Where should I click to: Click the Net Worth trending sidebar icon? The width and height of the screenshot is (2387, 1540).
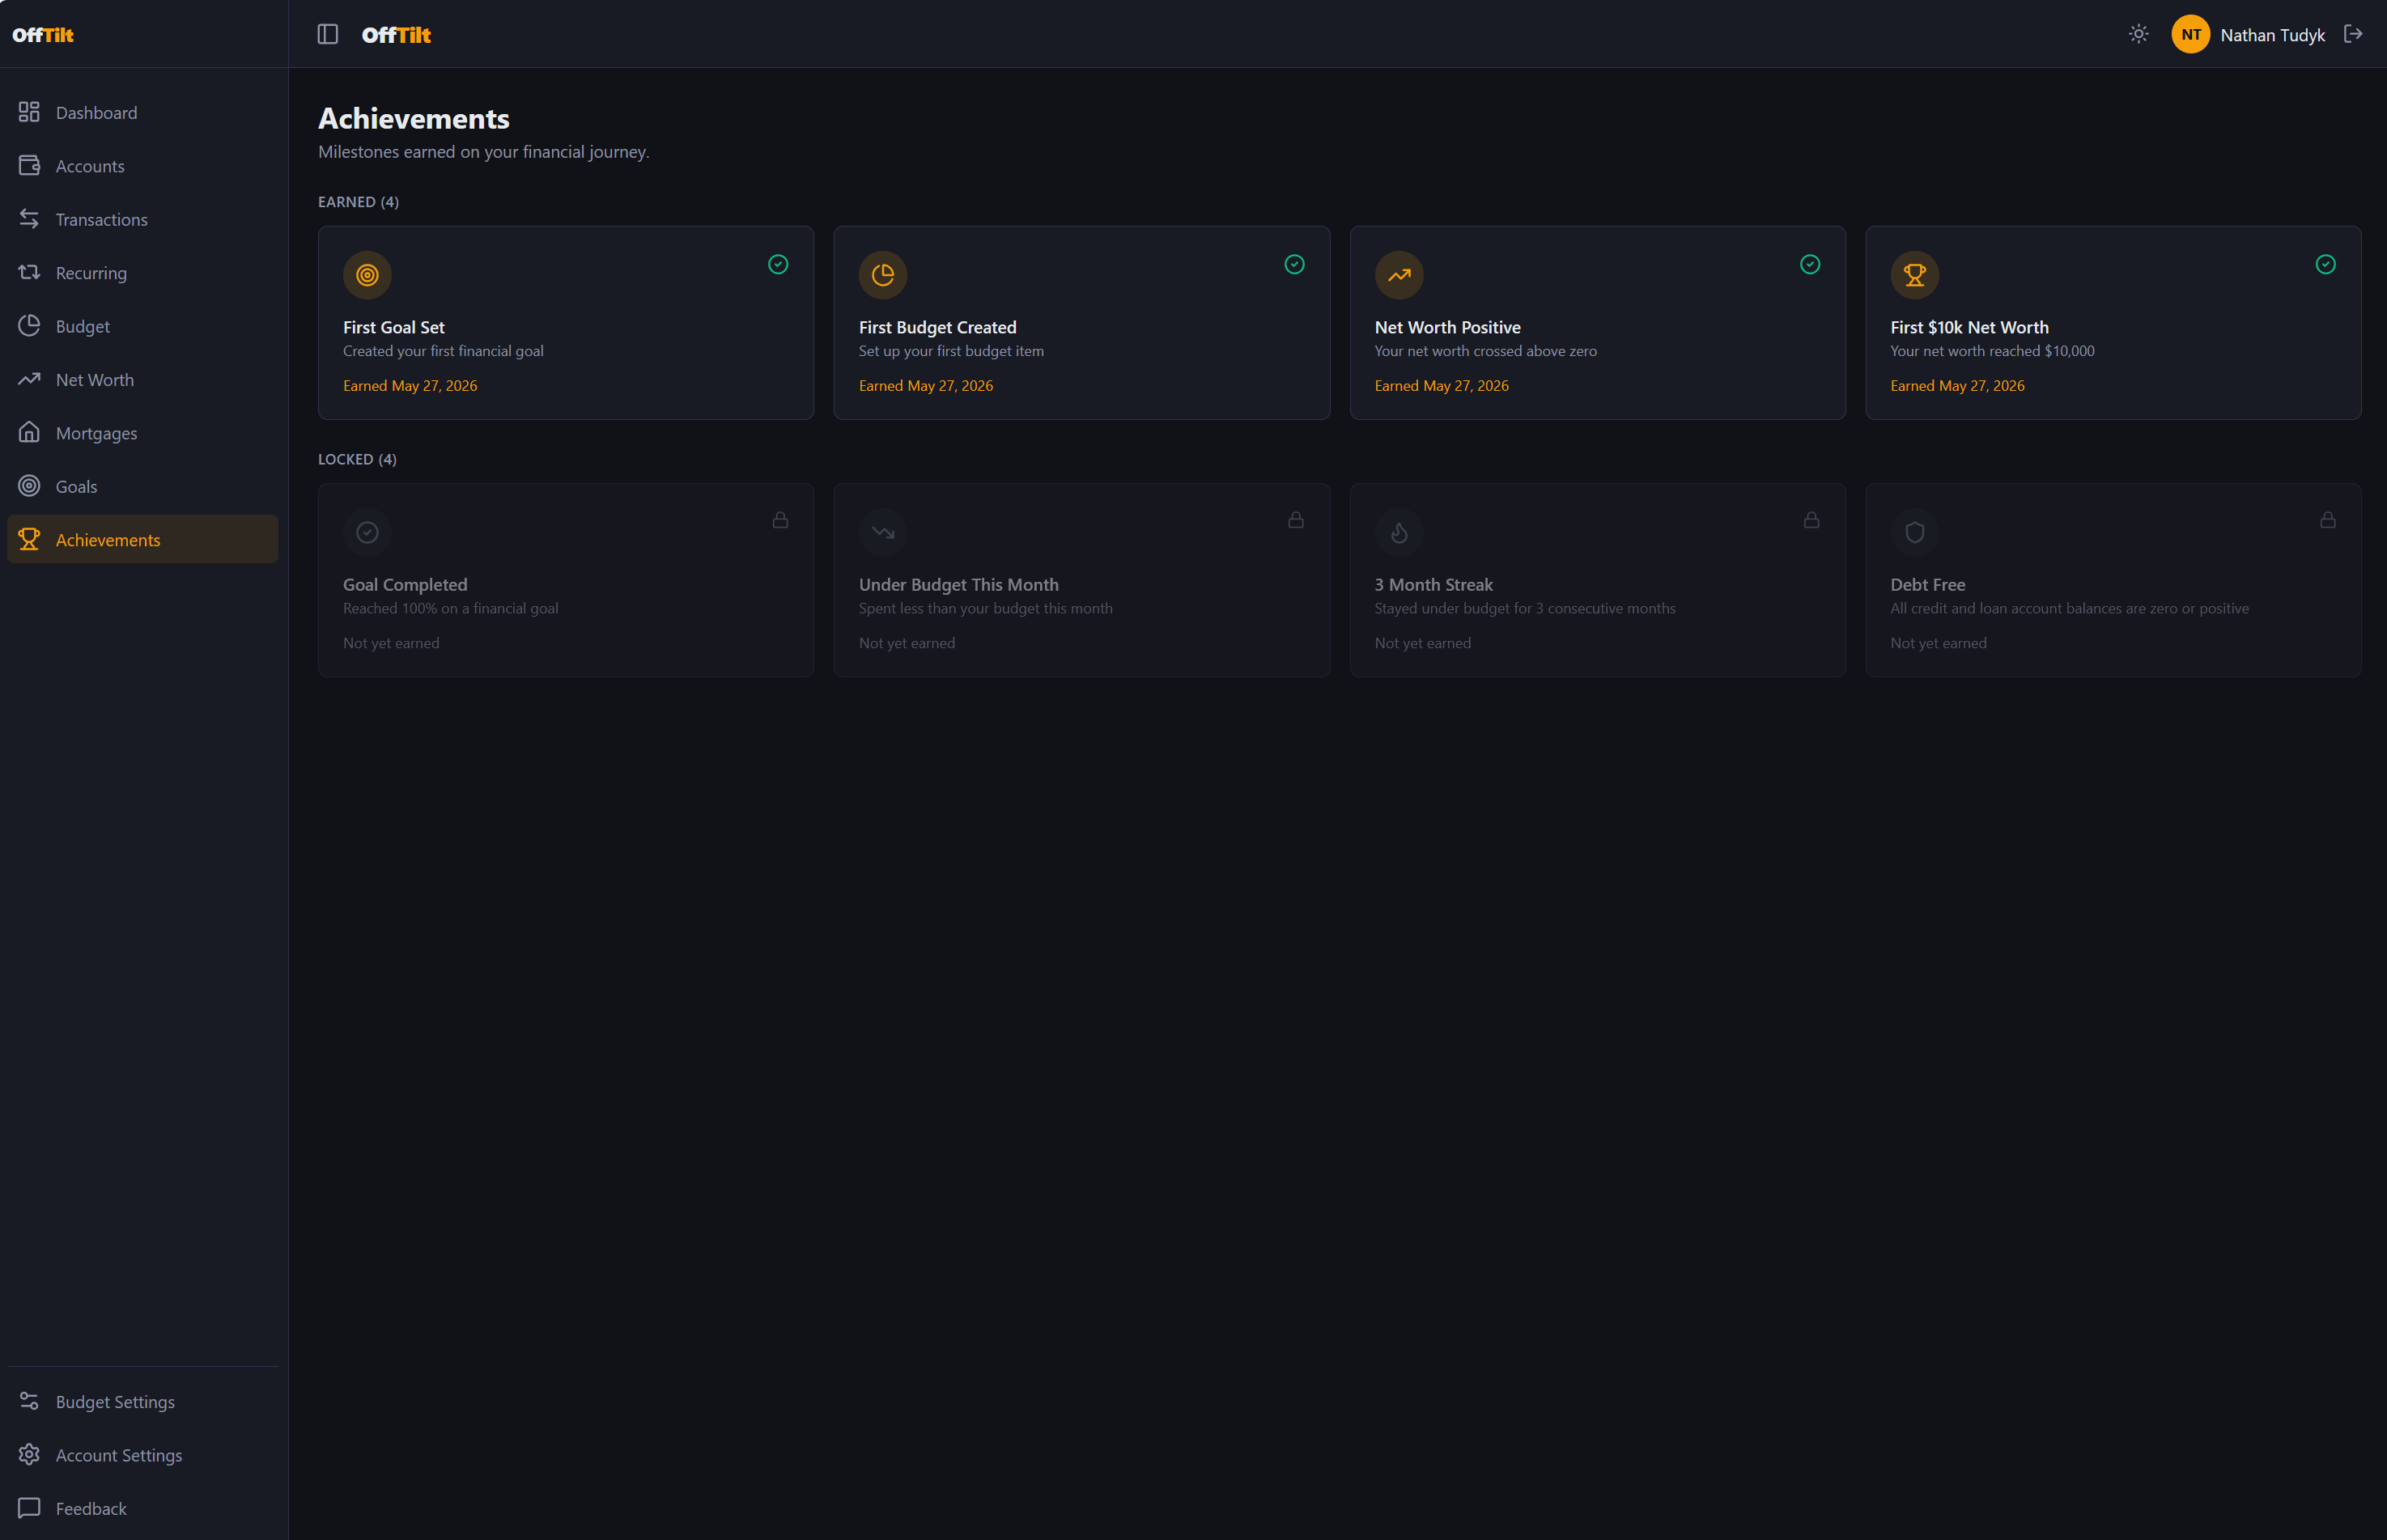click(29, 378)
